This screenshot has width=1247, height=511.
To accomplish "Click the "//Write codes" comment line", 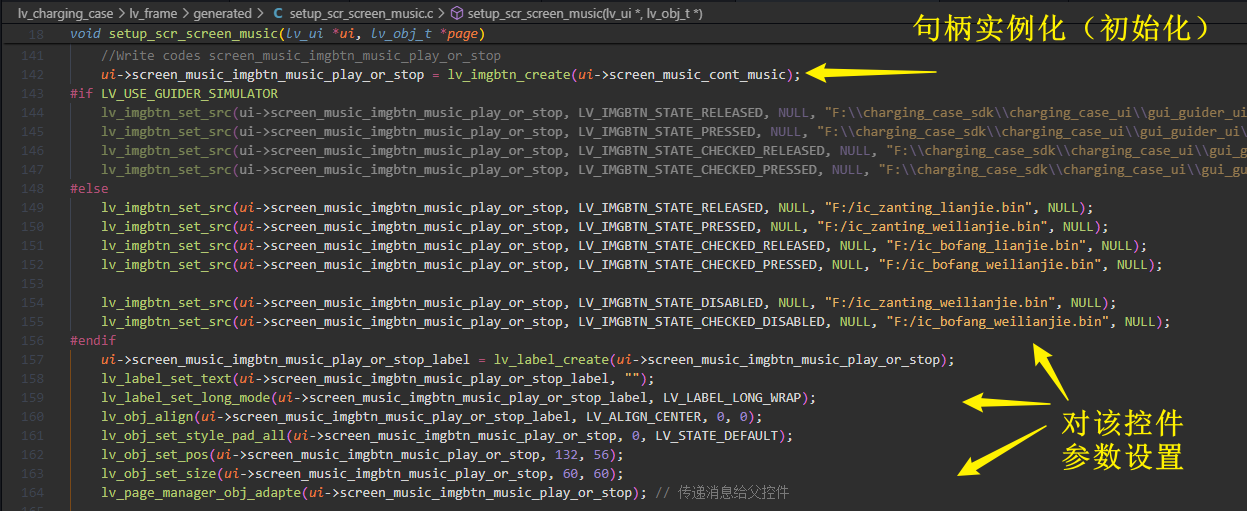I will pos(301,55).
